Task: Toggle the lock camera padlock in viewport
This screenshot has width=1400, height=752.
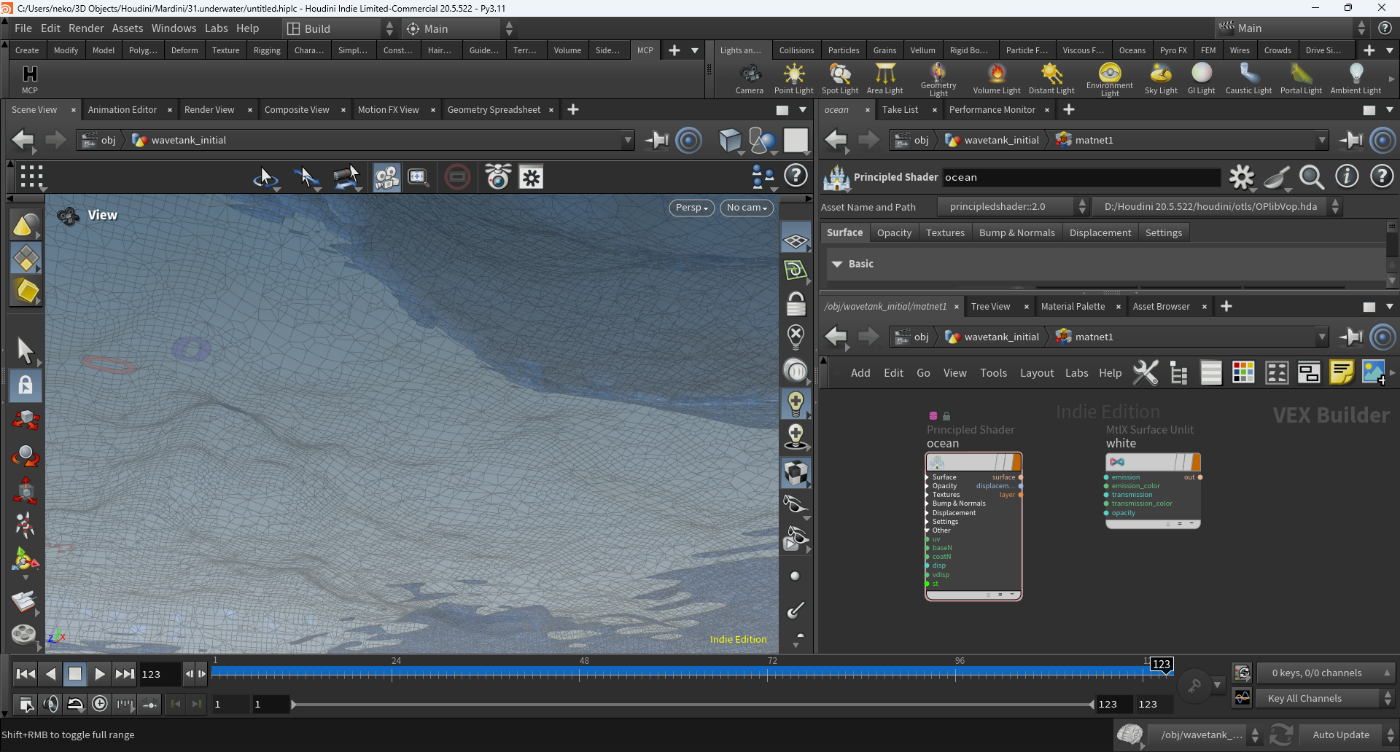Action: pyautogui.click(x=795, y=303)
